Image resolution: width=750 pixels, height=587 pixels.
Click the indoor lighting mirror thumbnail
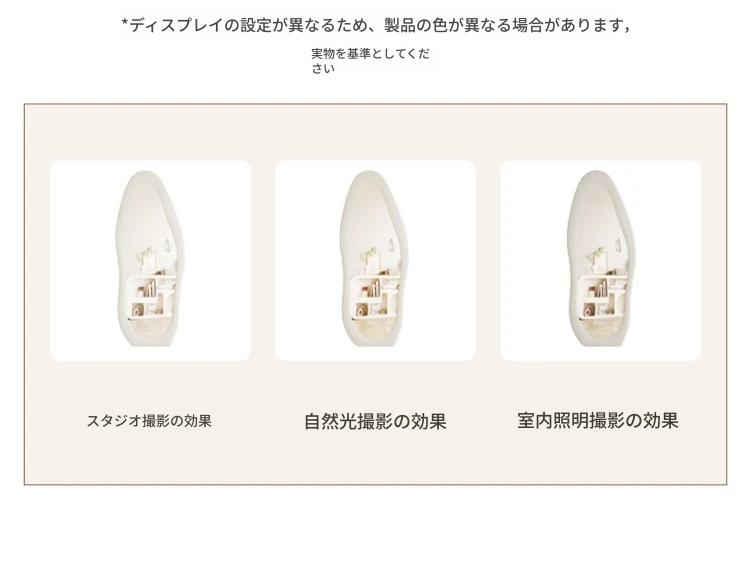click(x=600, y=261)
